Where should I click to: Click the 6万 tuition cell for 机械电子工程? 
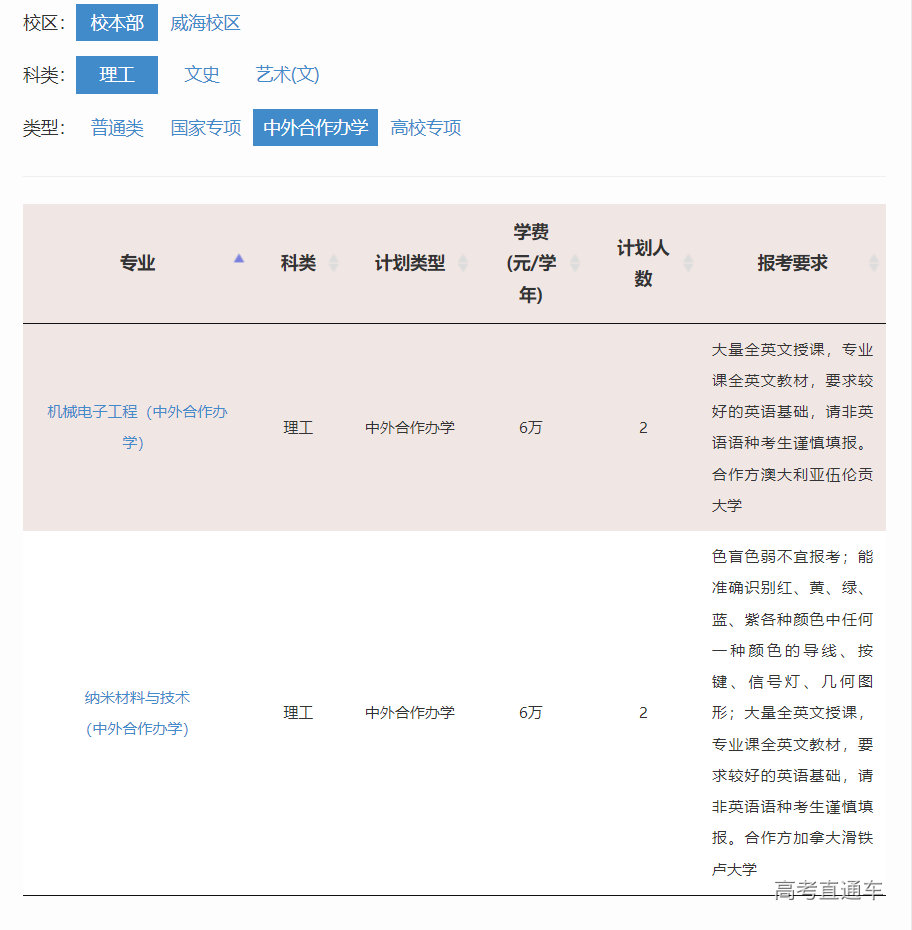(x=530, y=427)
